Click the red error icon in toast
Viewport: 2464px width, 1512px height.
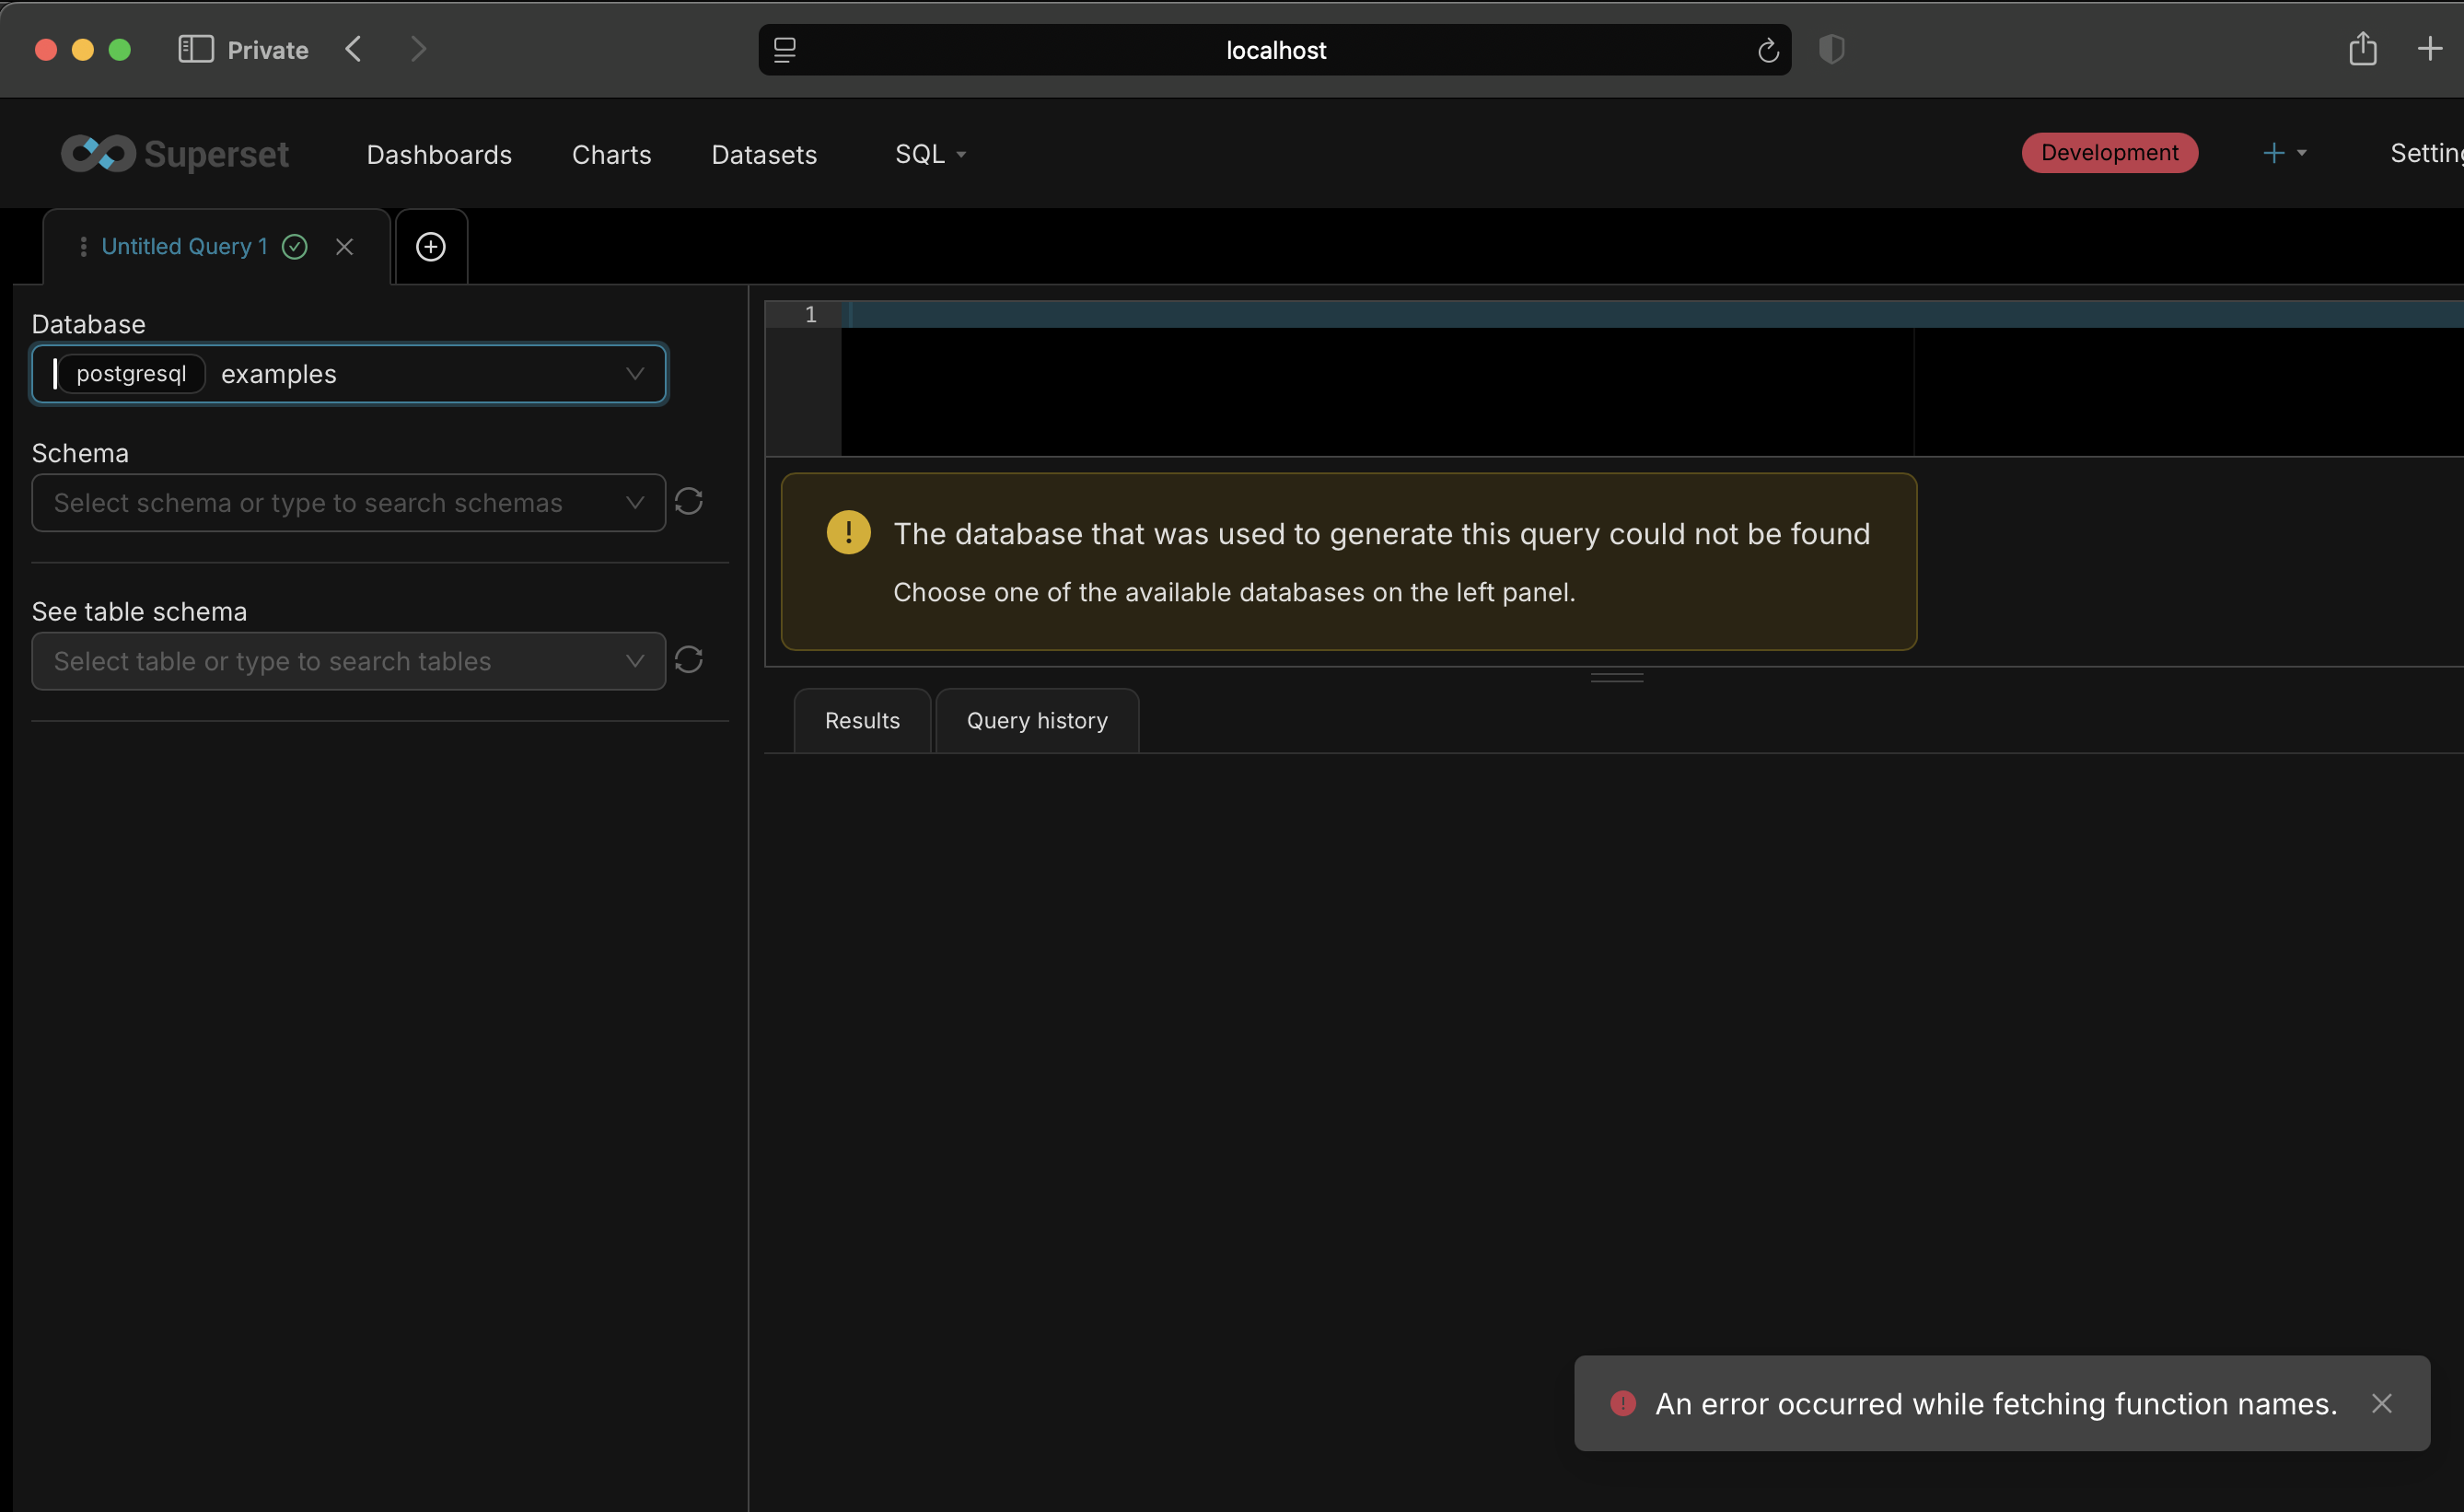(x=1622, y=1404)
